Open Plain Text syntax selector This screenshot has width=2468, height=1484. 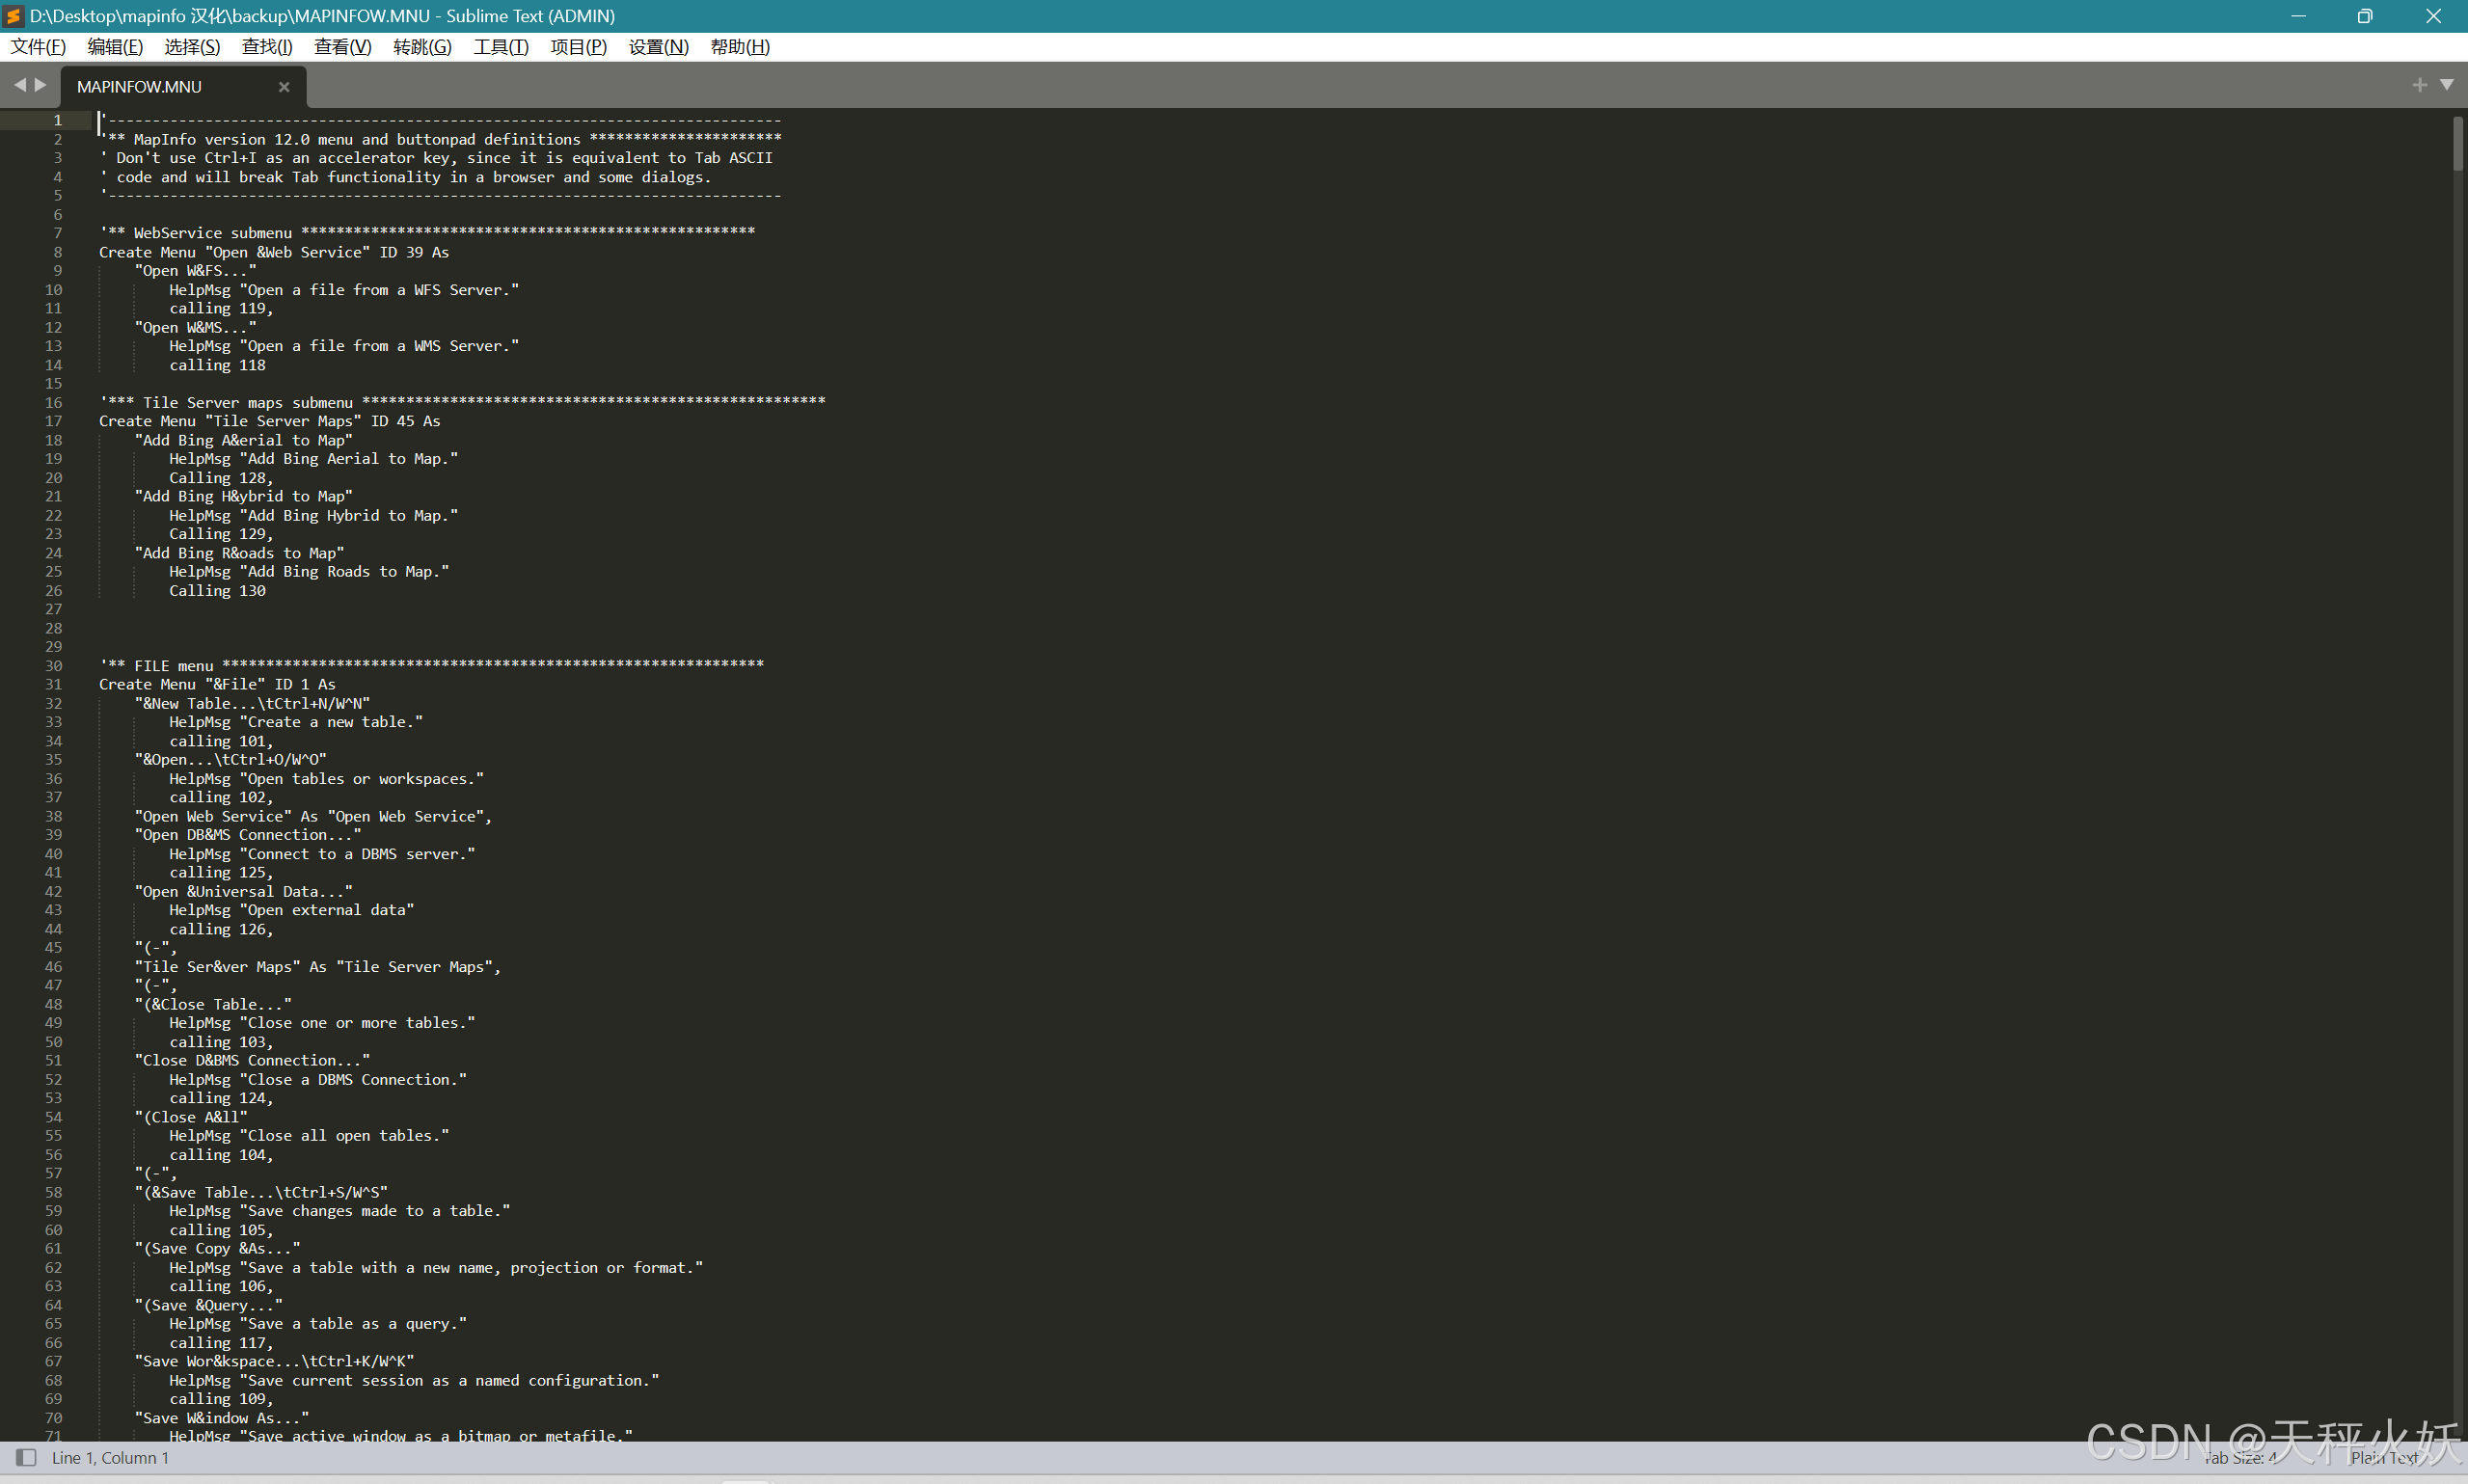click(2385, 1457)
